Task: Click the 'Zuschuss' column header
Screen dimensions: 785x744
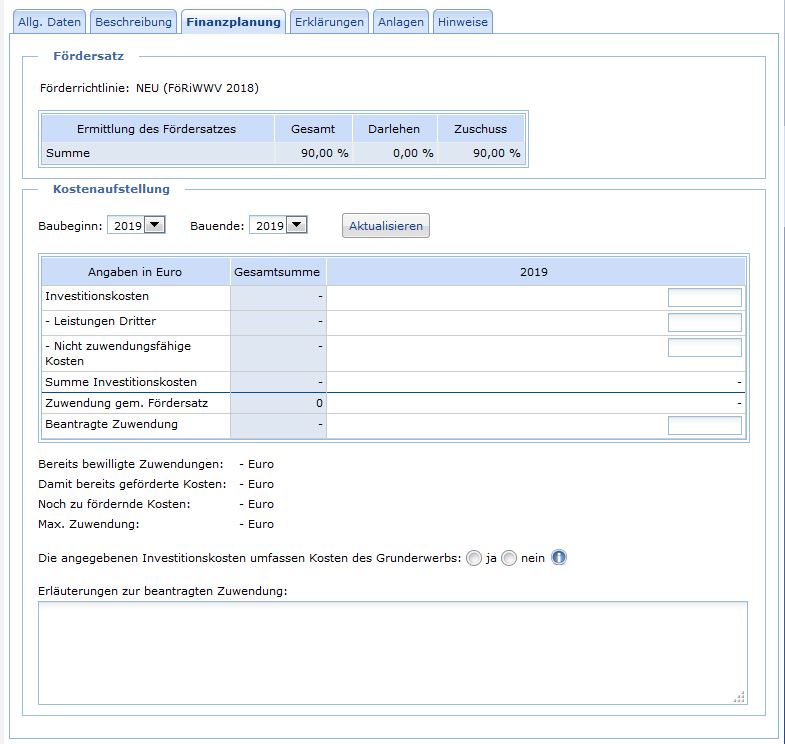Action: click(x=481, y=129)
